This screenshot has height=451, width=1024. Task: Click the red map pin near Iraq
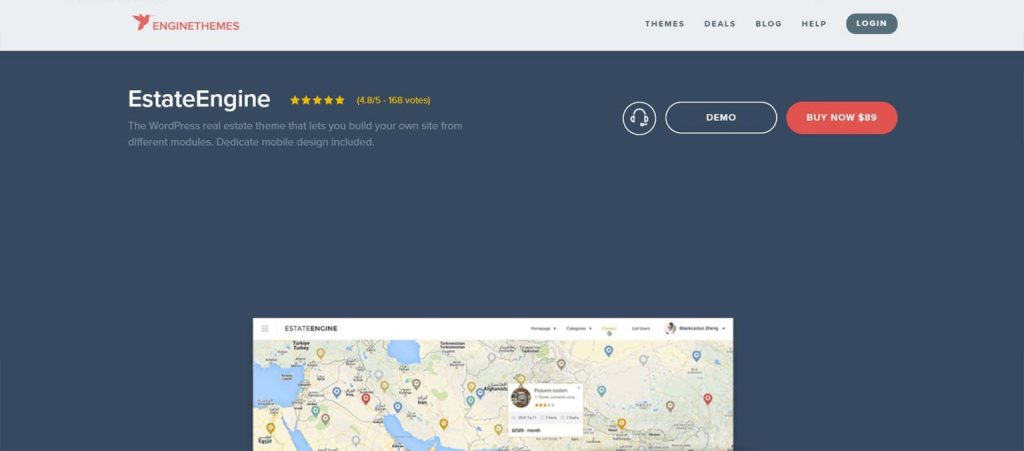pos(365,399)
